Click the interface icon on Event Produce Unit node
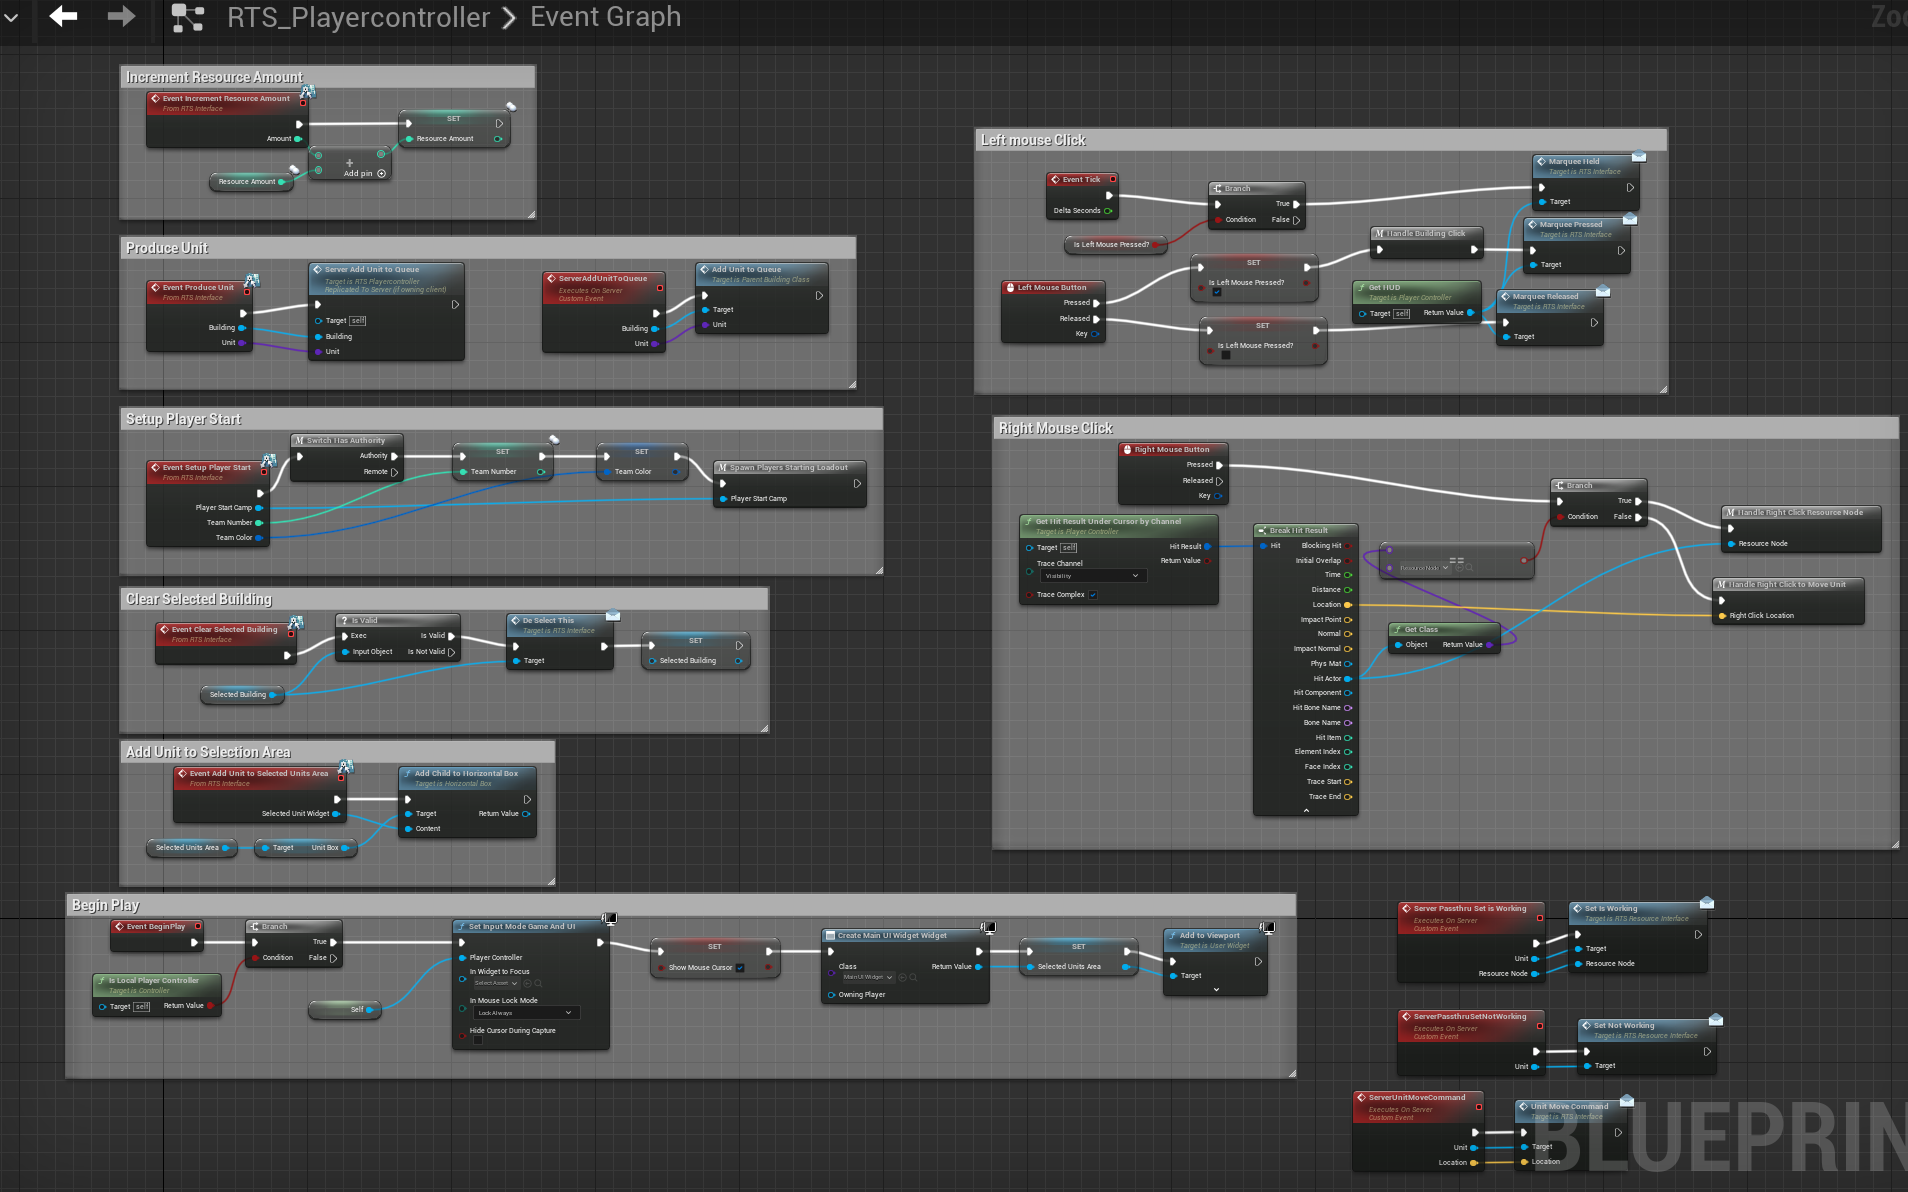Viewport: 1908px width, 1192px height. (252, 281)
